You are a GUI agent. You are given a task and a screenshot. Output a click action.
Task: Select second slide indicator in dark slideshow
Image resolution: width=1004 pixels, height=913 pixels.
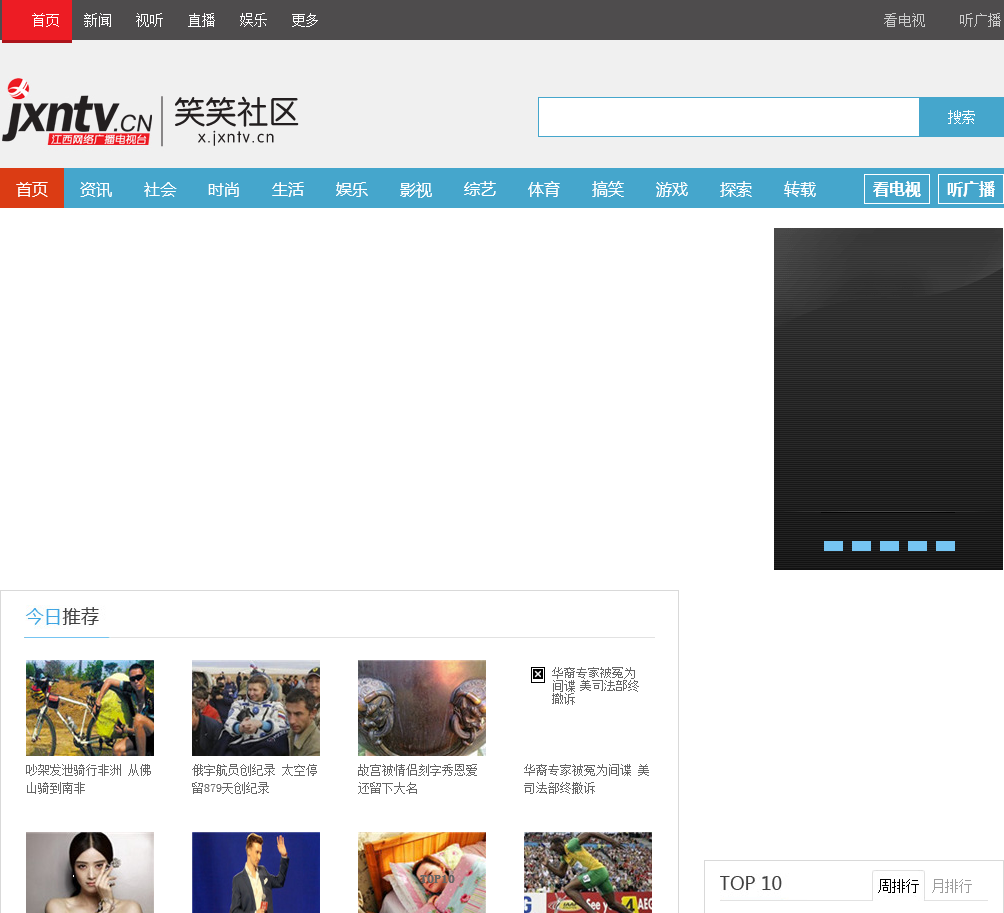[861, 546]
